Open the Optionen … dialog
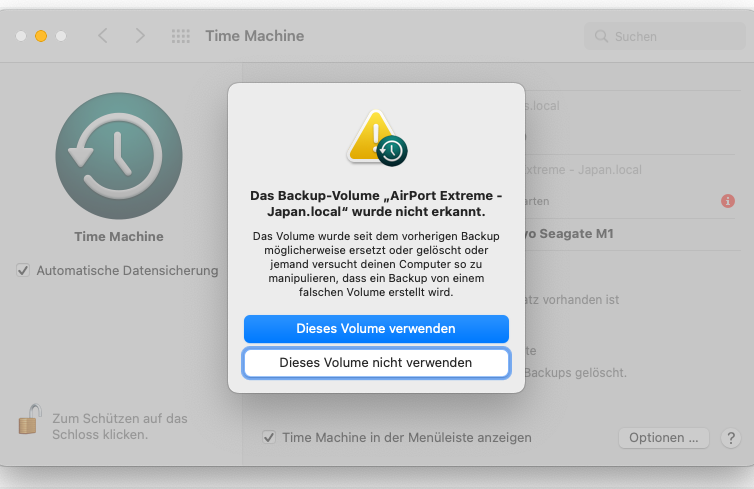The width and height of the screenshot is (754, 489). click(664, 438)
